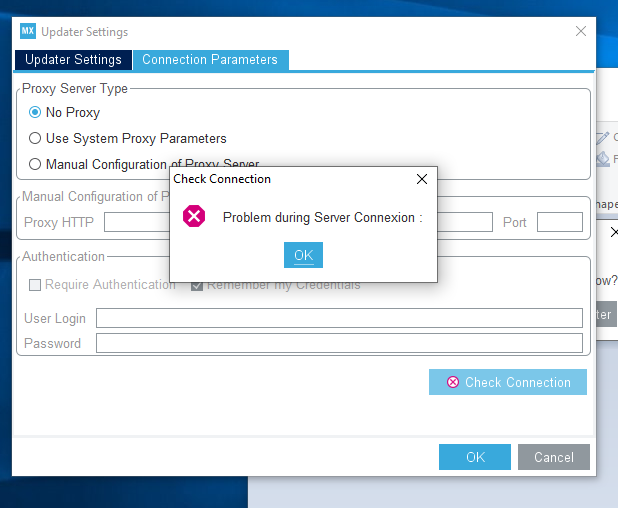Screen dimensions: 618x508
Task: Click the pencil icon in background window
Action: pos(603,138)
